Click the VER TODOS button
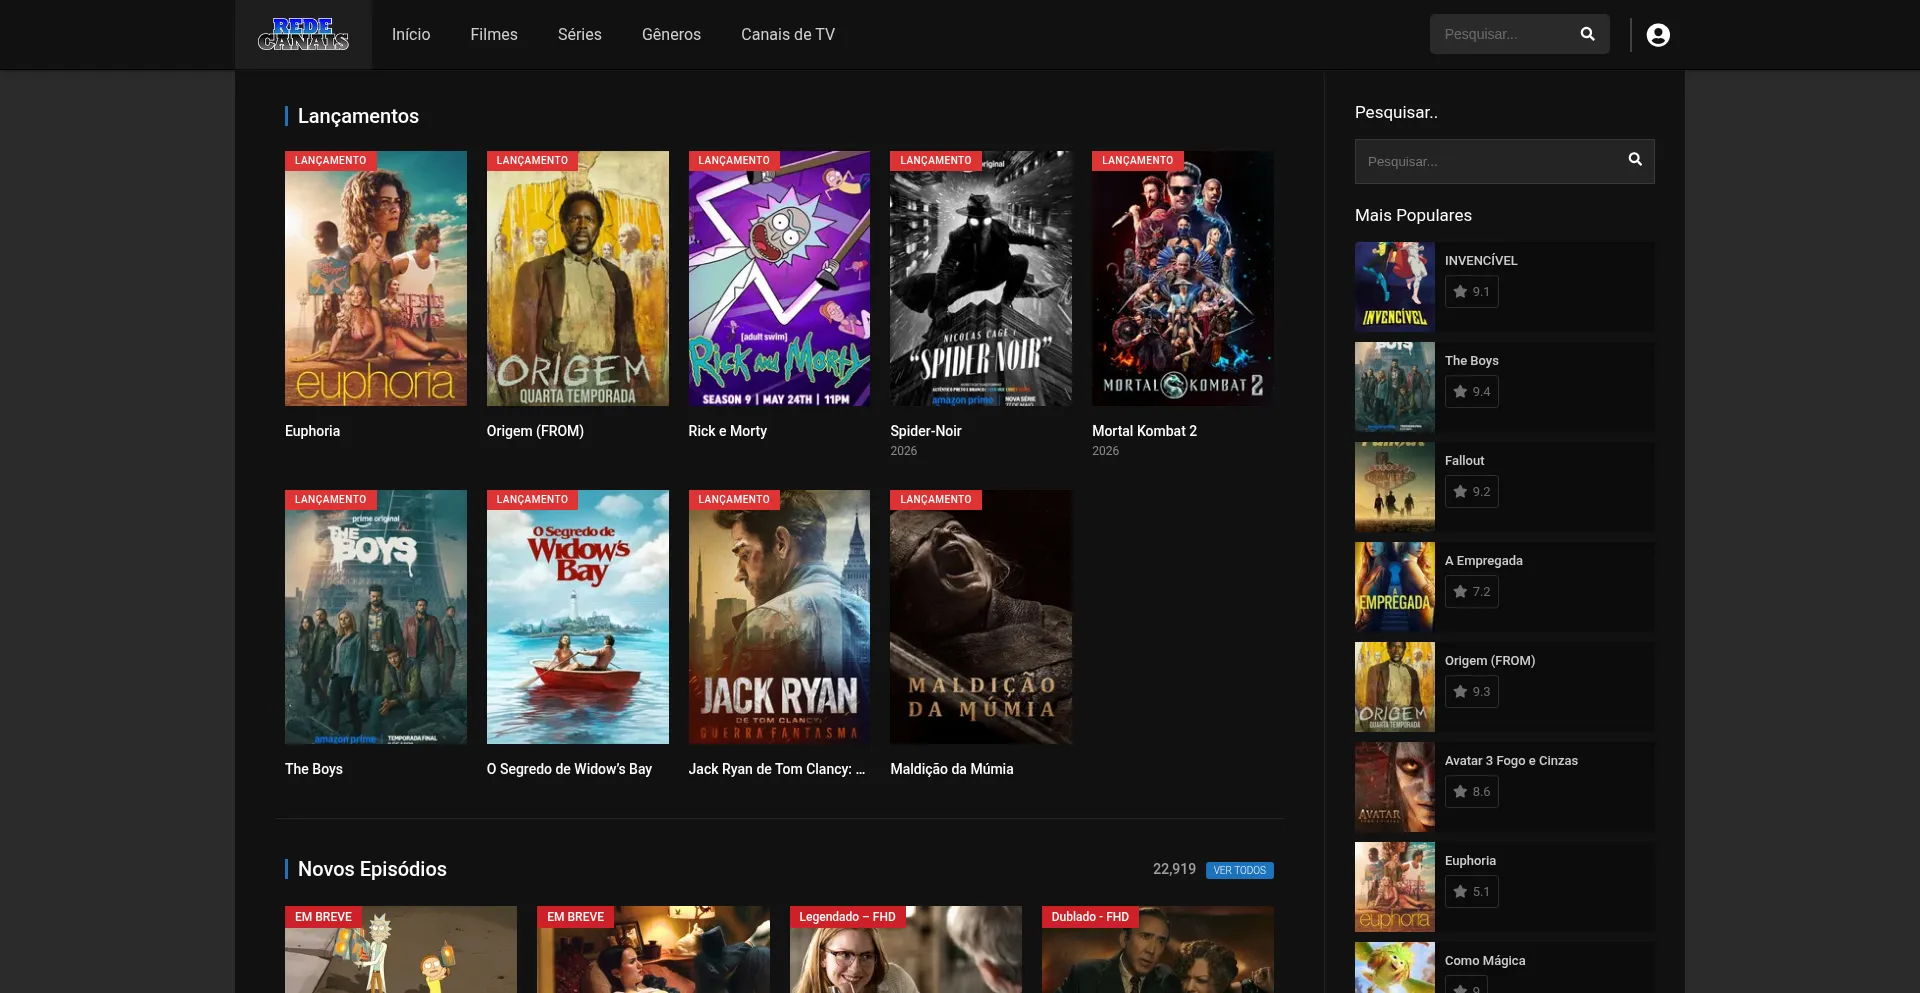The height and width of the screenshot is (993, 1920). [x=1240, y=870]
